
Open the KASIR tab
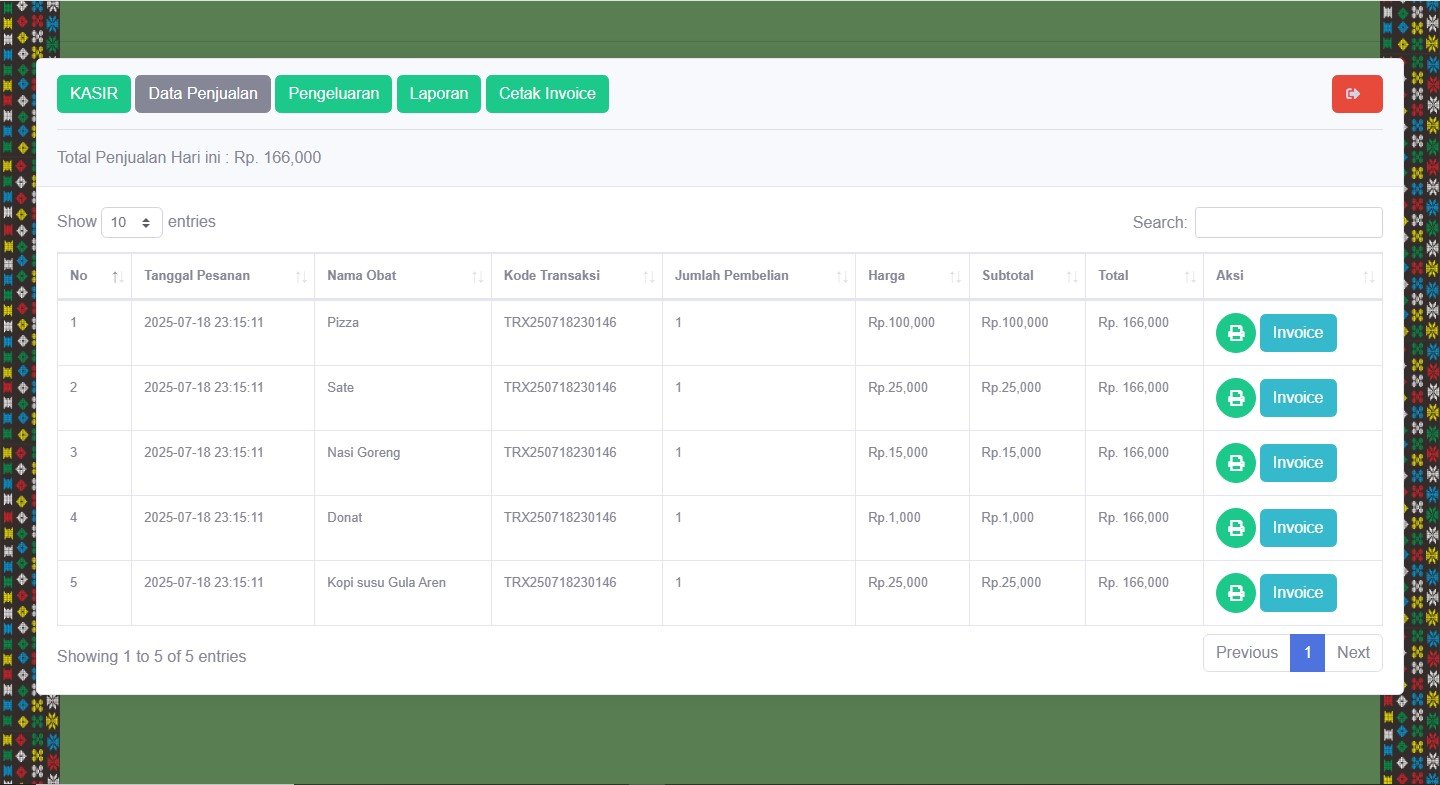[94, 94]
